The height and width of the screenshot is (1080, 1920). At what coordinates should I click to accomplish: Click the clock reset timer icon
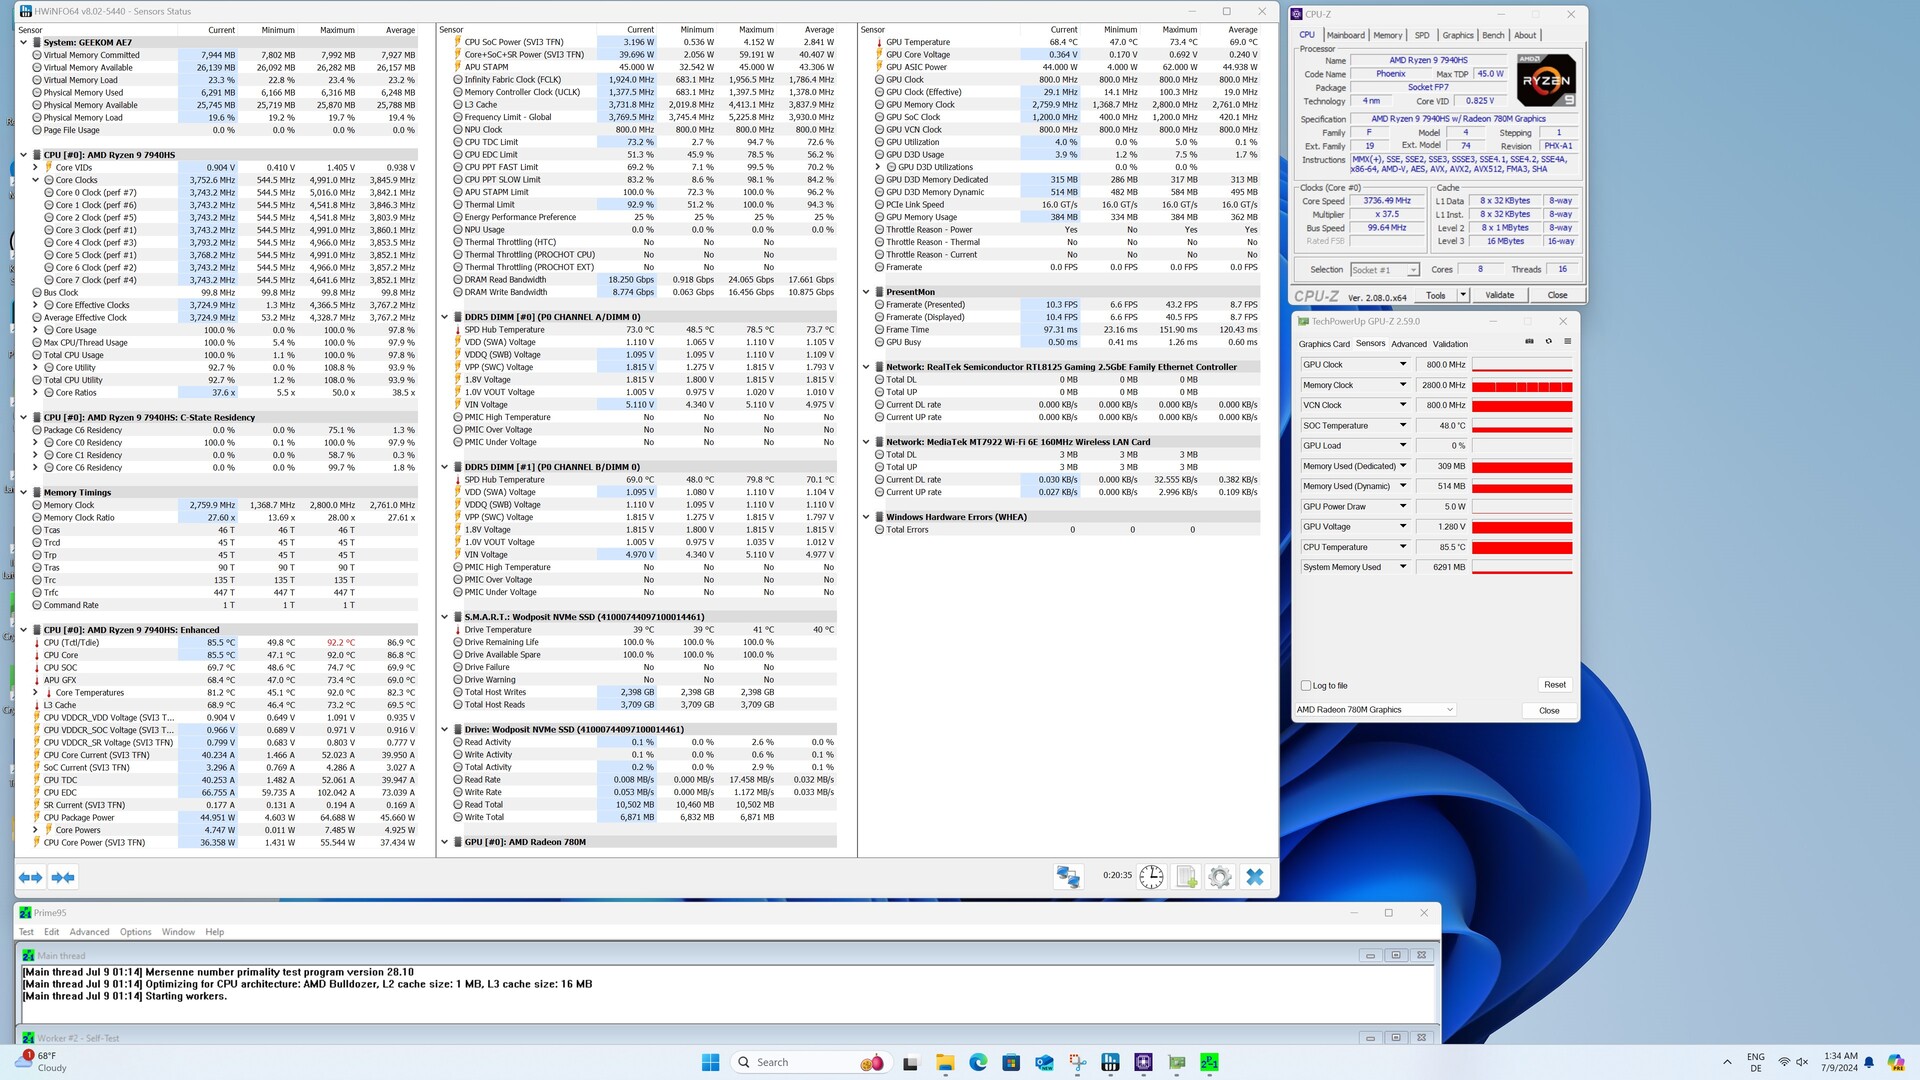tap(1151, 877)
